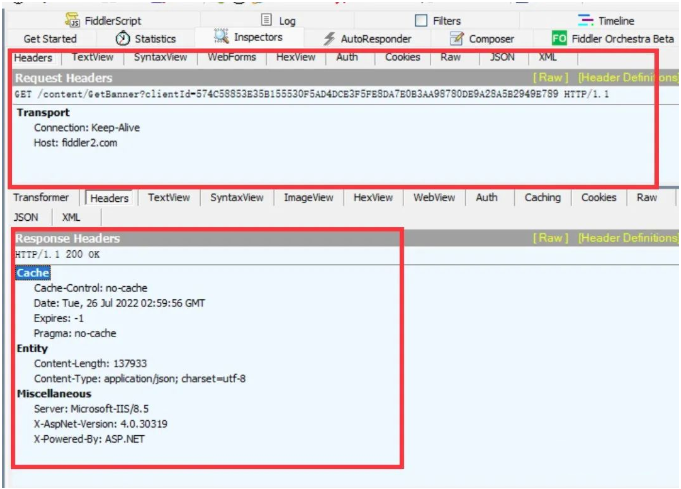This screenshot has width=681, height=489.
Task: Select Content-Length: 137933 header
Action: coord(90,363)
